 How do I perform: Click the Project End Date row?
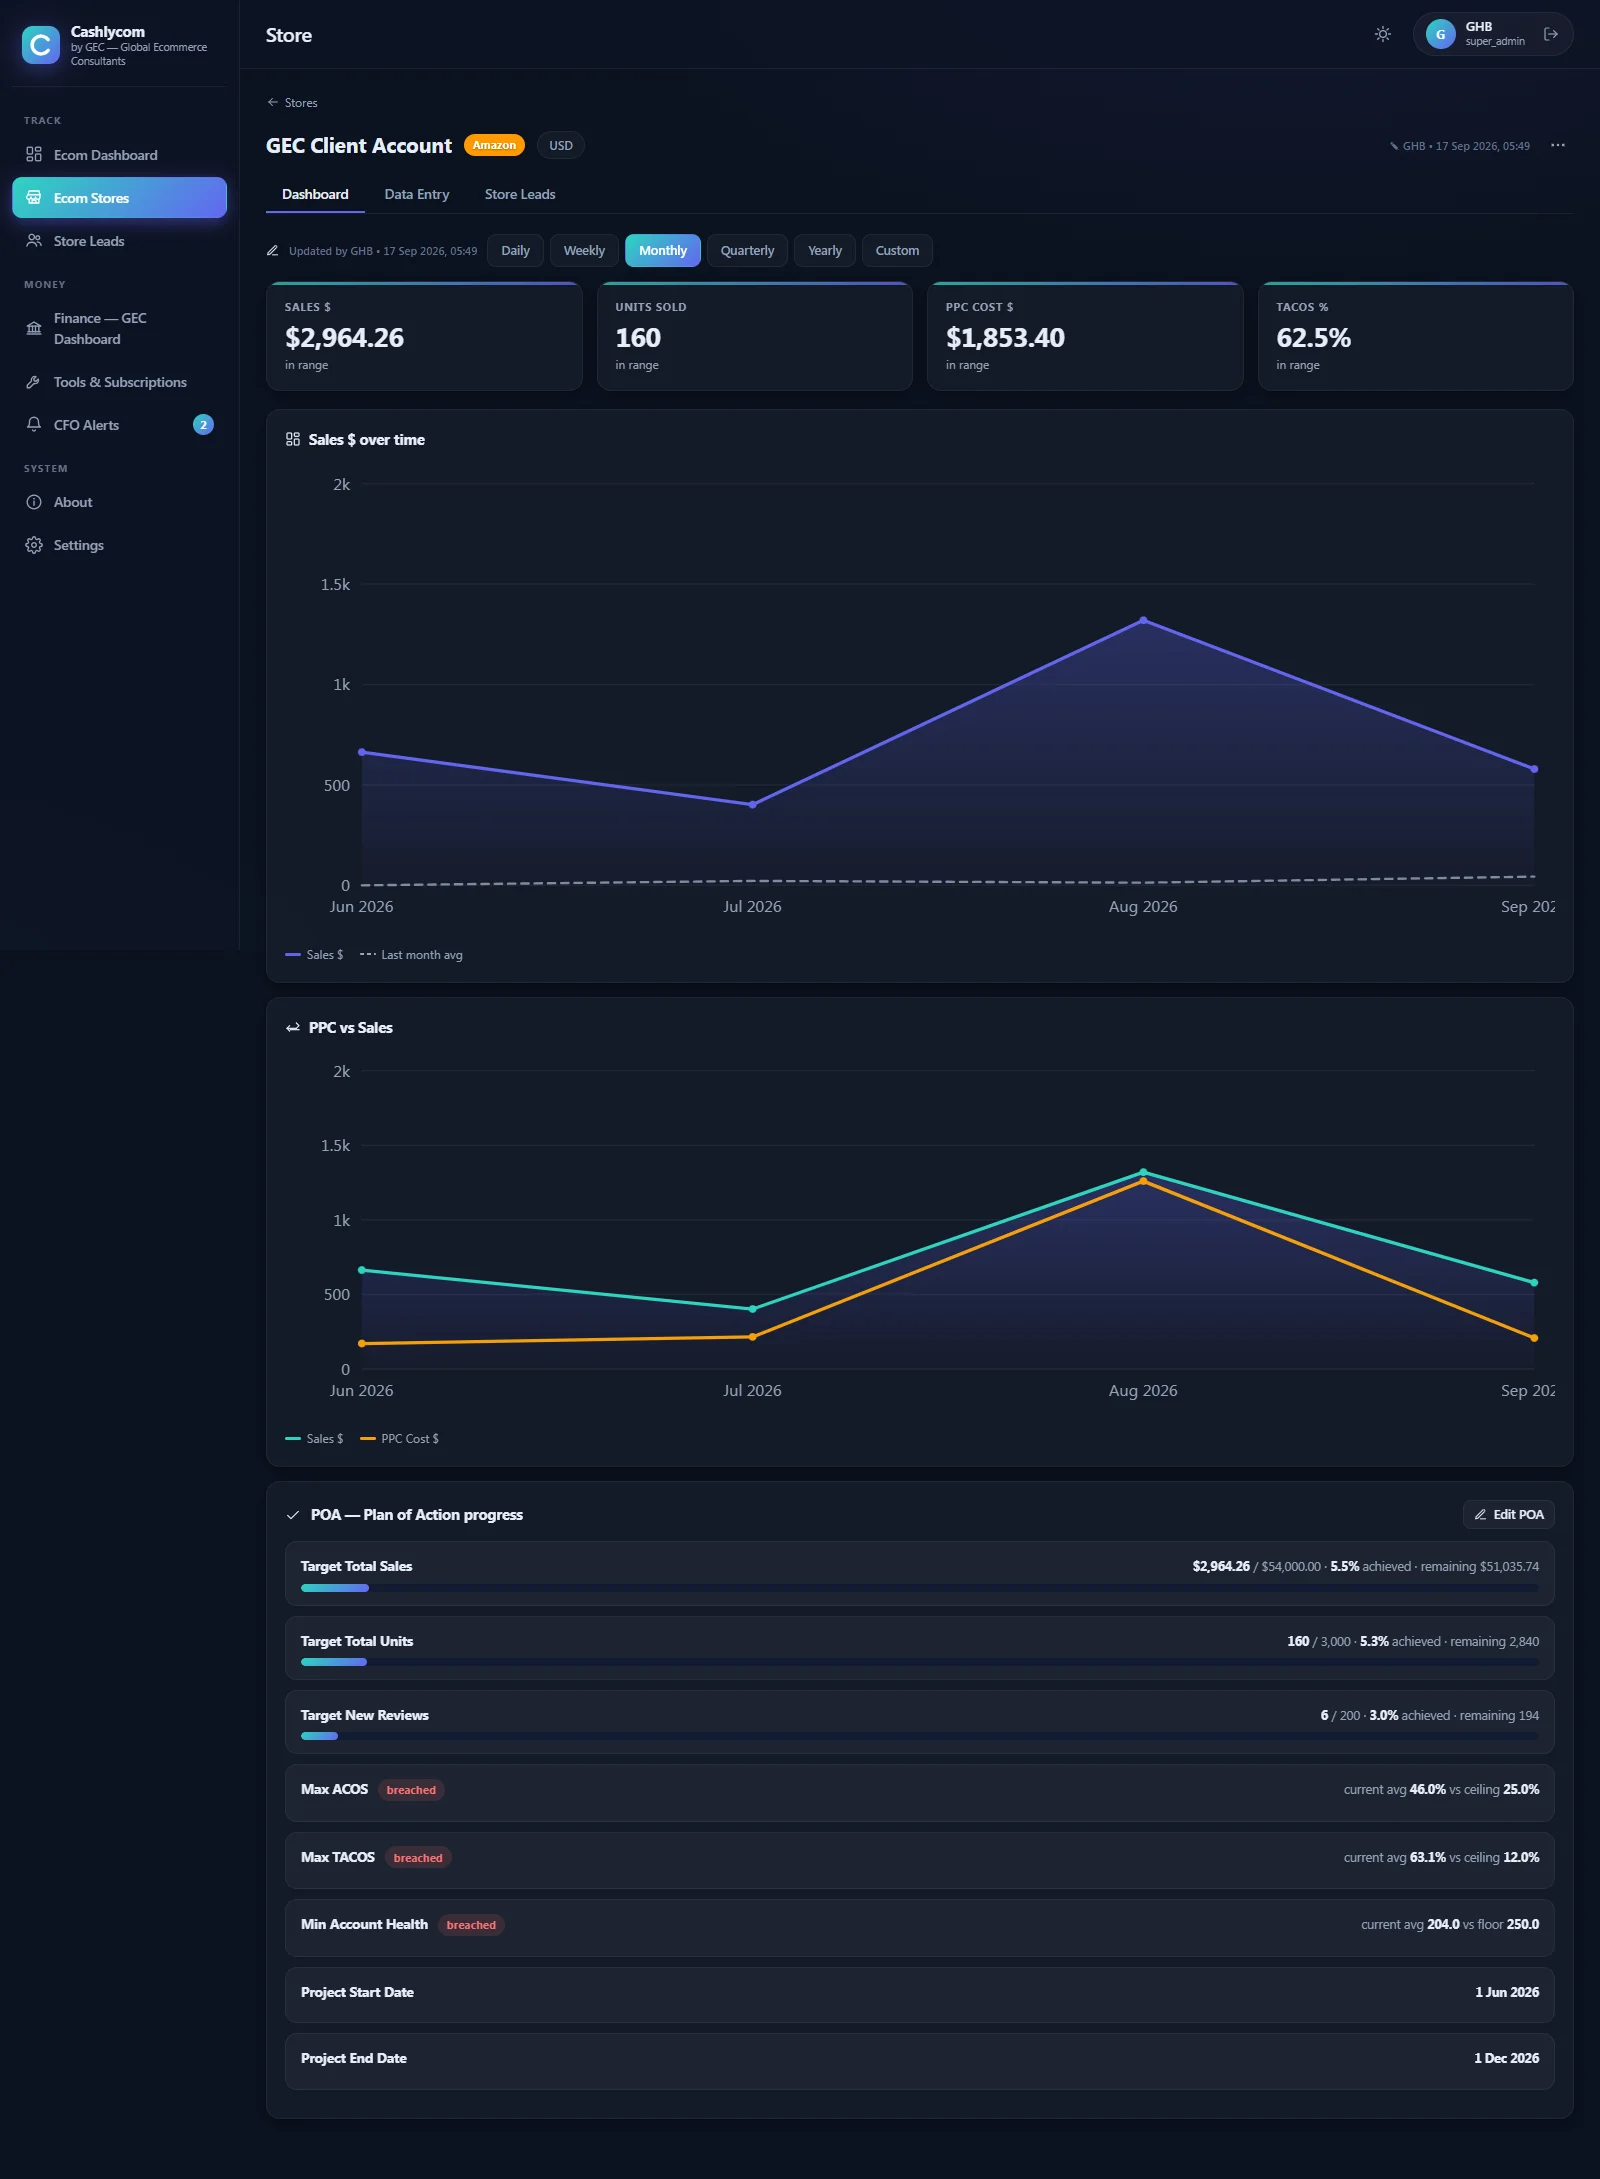[x=920, y=2059]
